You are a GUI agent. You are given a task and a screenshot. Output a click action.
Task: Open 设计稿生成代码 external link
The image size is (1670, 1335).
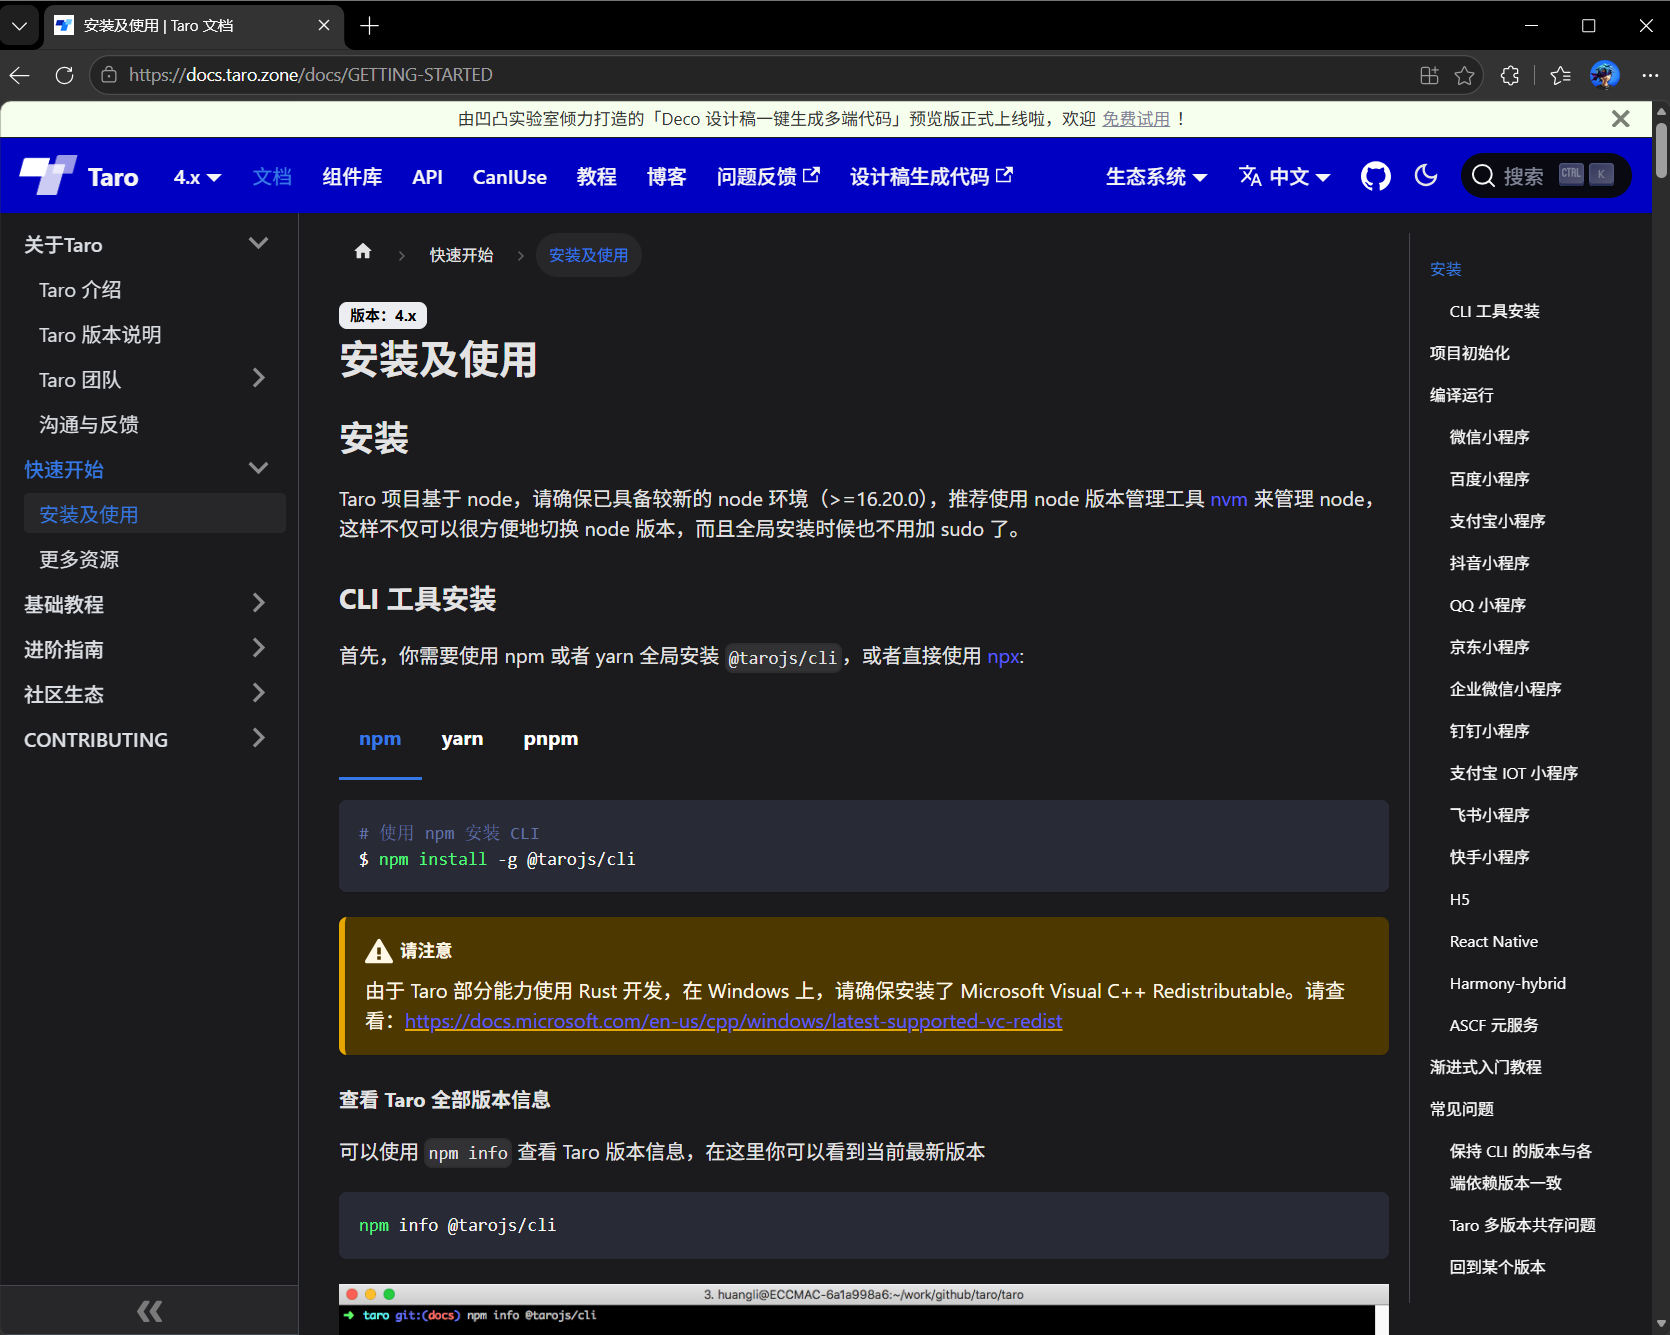pyautogui.click(x=931, y=177)
